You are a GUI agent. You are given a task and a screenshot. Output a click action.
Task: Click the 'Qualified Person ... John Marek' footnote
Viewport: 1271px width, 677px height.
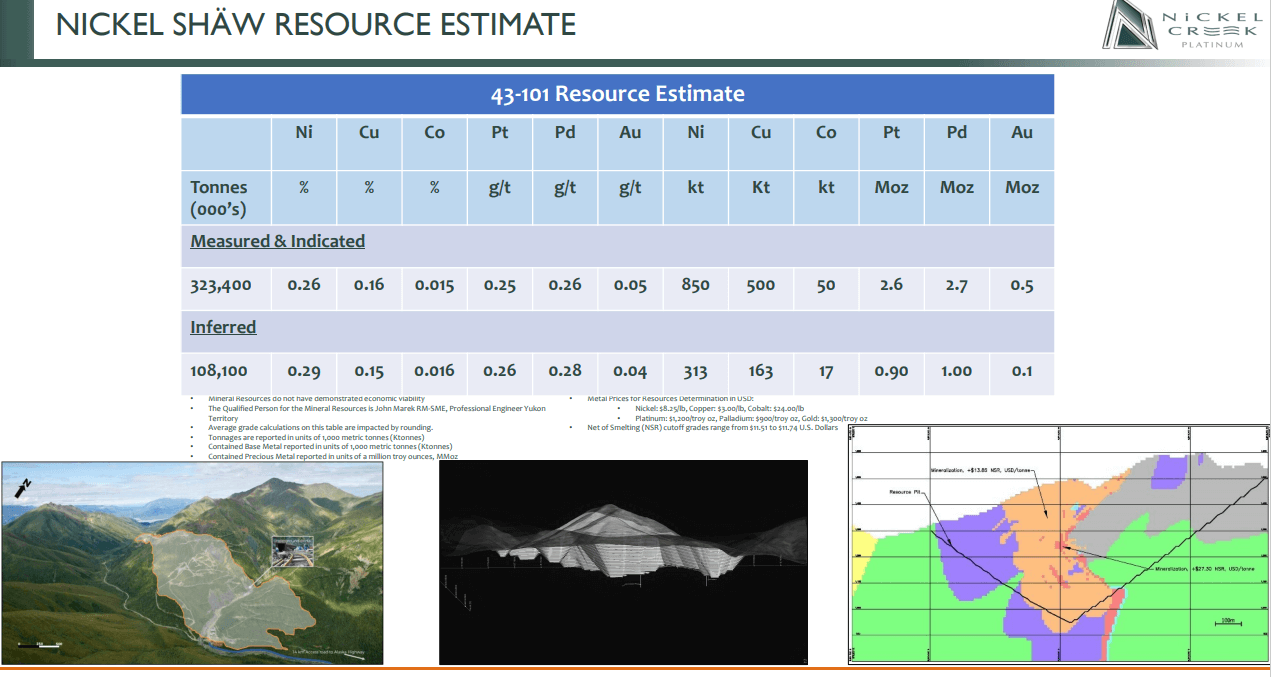[x=377, y=413]
